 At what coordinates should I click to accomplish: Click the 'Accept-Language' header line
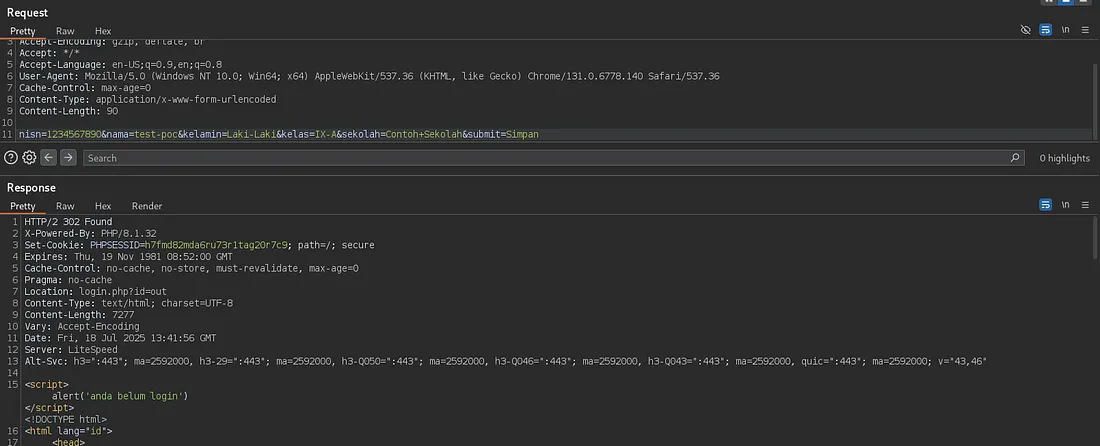point(120,64)
